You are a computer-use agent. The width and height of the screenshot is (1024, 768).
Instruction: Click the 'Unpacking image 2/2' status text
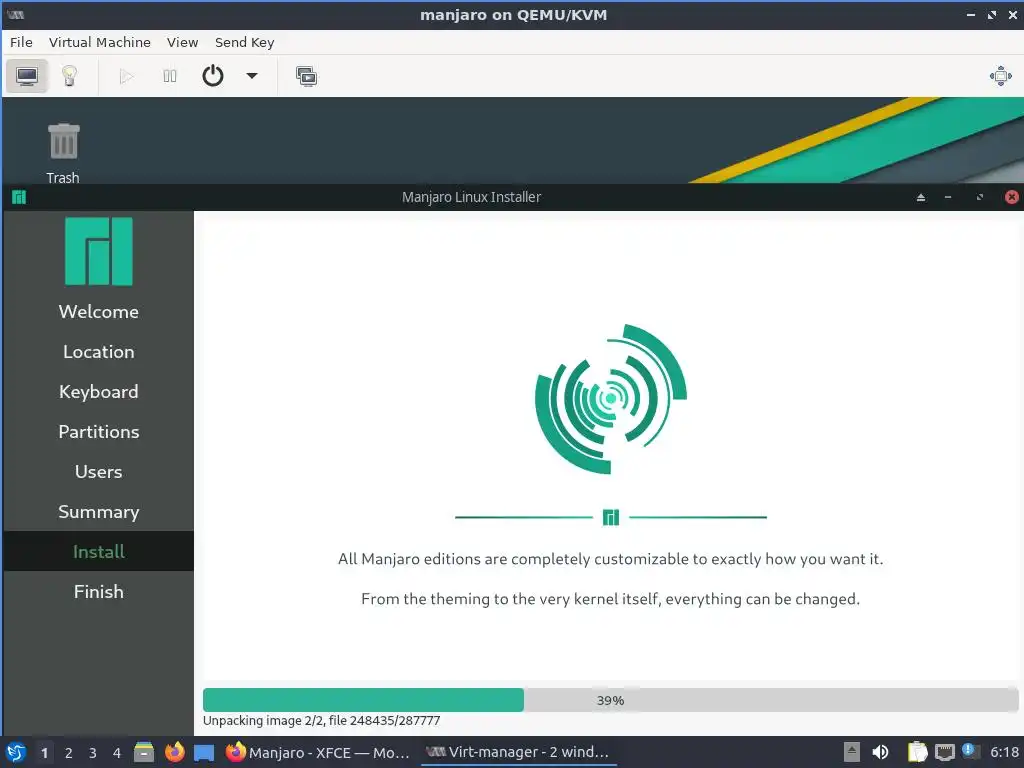click(x=321, y=720)
